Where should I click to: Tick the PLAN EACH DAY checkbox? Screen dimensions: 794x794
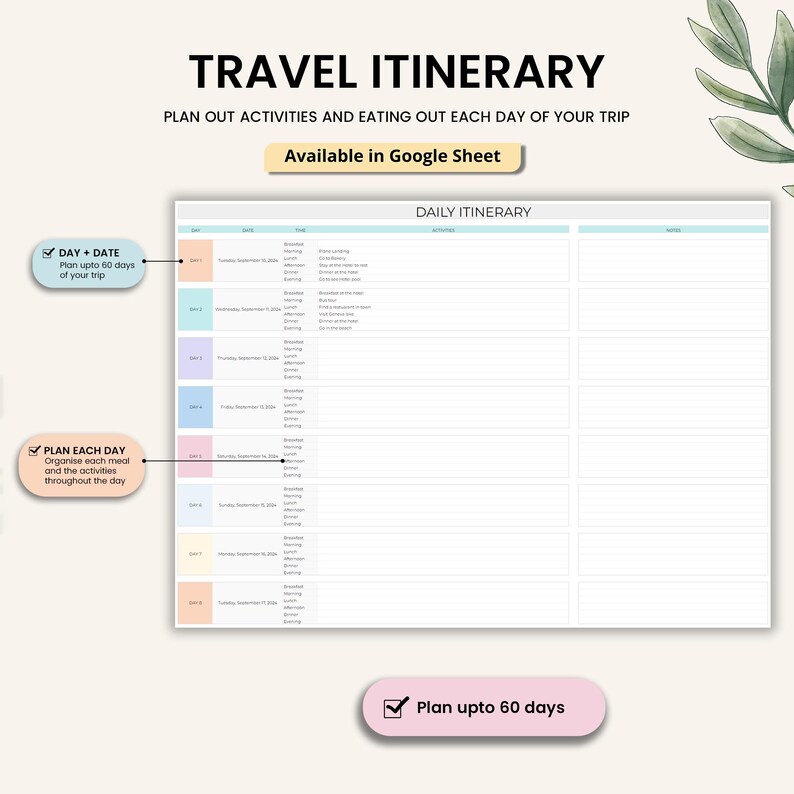(34, 450)
